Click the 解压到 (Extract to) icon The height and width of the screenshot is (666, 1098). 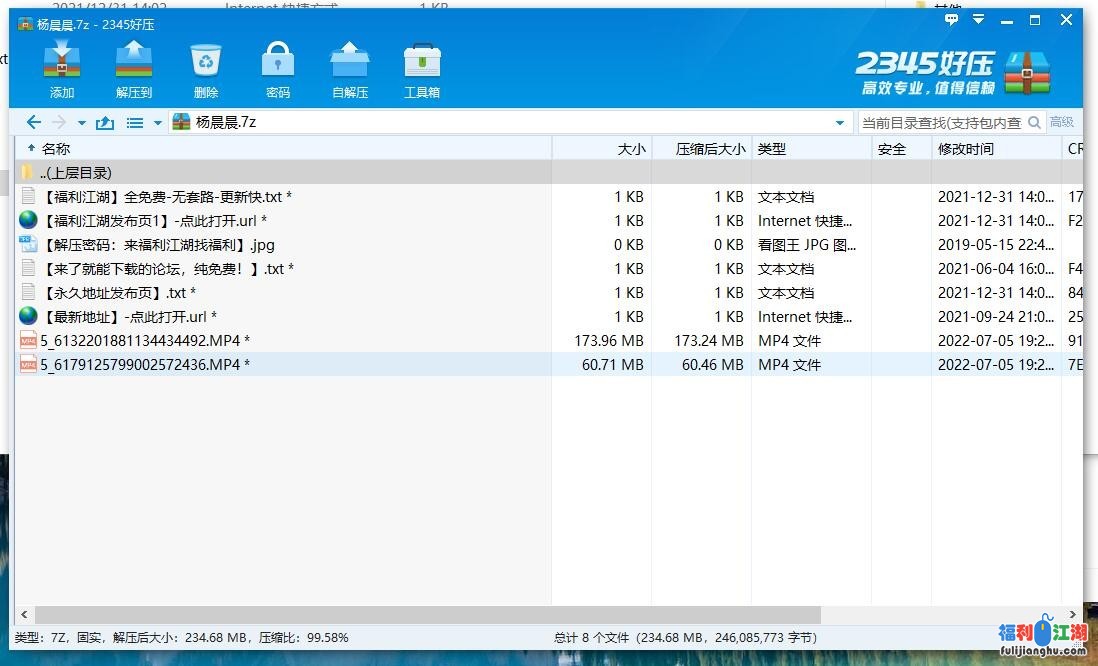click(x=133, y=69)
